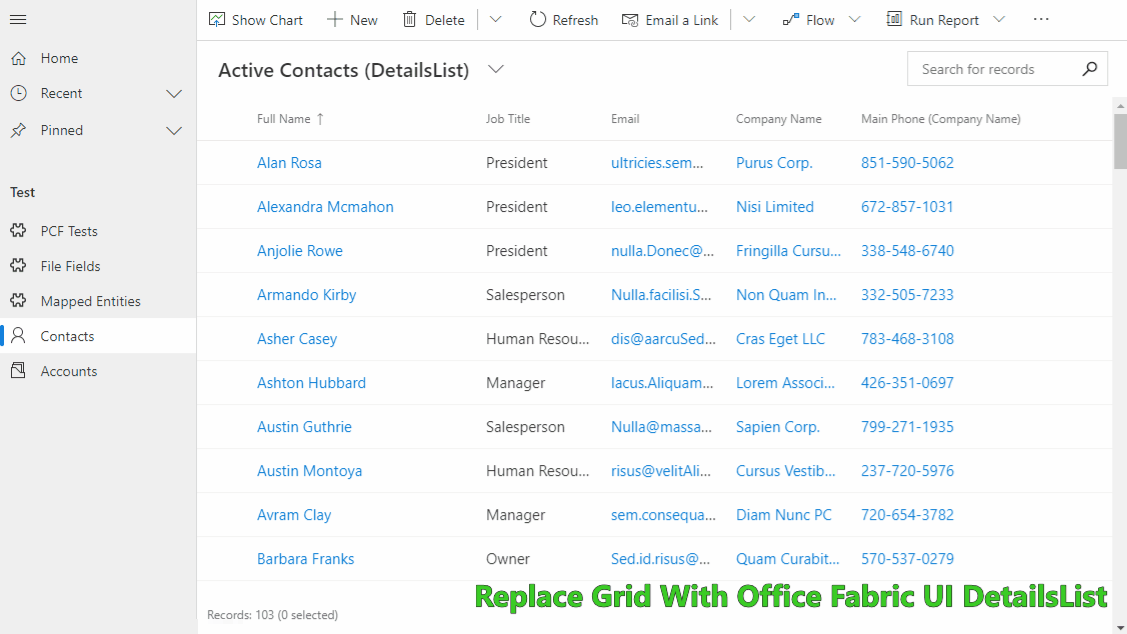Open Nisi Limited company link
This screenshot has height=634, width=1127.
(x=775, y=207)
